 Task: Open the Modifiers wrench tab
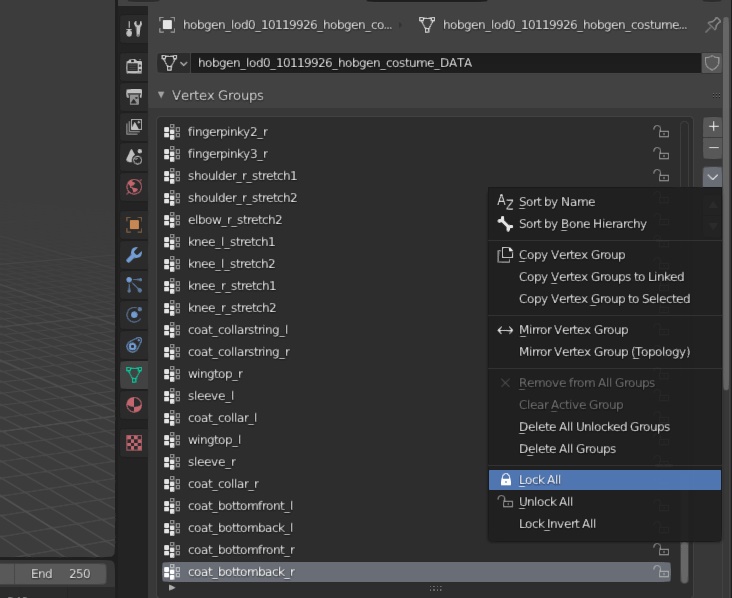tap(134, 255)
